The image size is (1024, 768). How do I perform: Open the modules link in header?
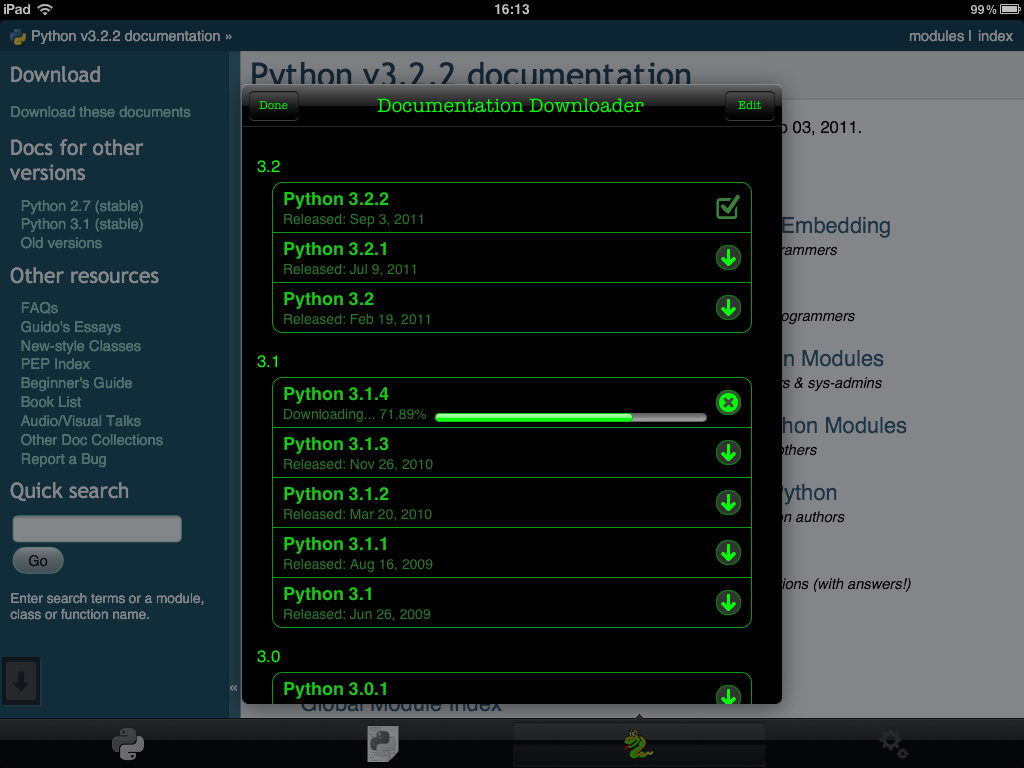(x=936, y=36)
